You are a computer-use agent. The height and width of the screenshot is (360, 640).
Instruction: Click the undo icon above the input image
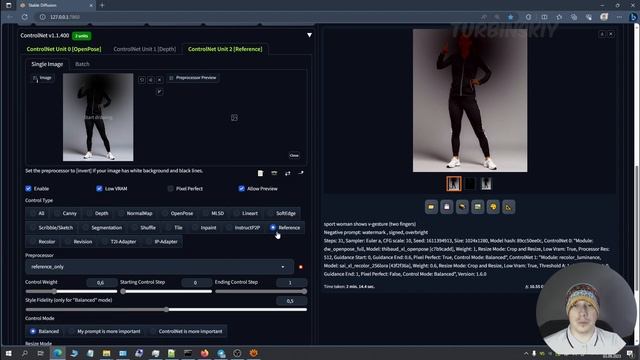pyautogui.click(x=142, y=80)
